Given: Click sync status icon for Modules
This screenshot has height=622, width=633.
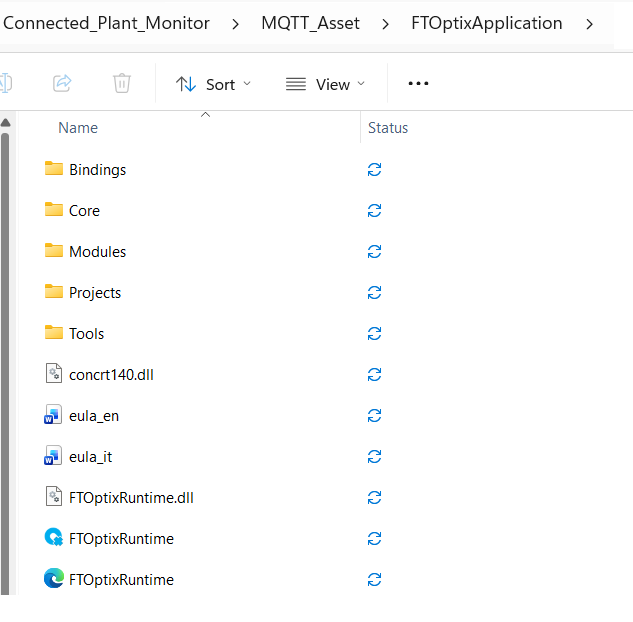Looking at the screenshot, I should (x=375, y=251).
